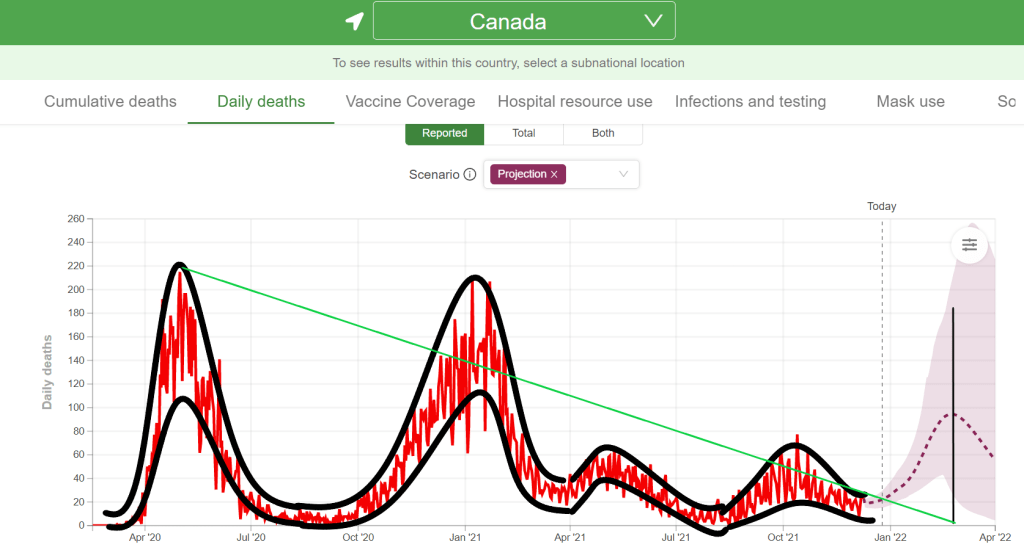Open the Canada country dropdown
The width and height of the screenshot is (1024, 550).
(523, 21)
